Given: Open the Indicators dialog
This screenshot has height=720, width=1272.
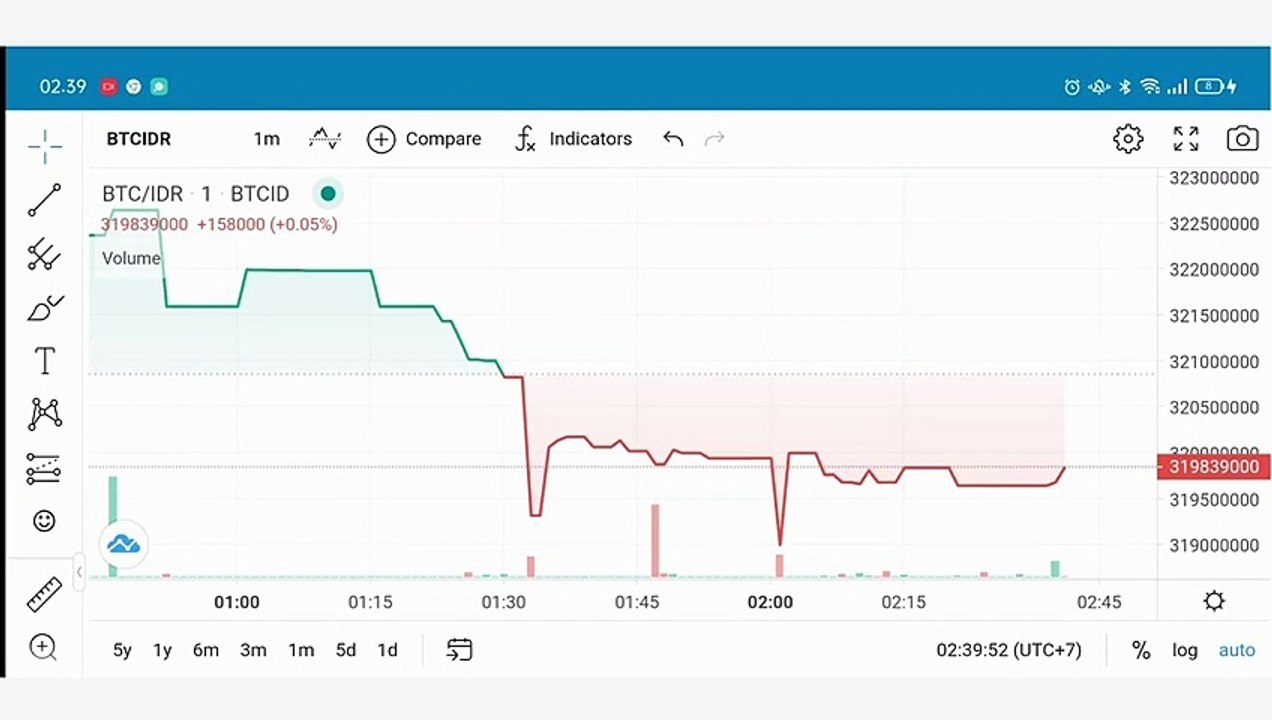Looking at the screenshot, I should pyautogui.click(x=573, y=139).
